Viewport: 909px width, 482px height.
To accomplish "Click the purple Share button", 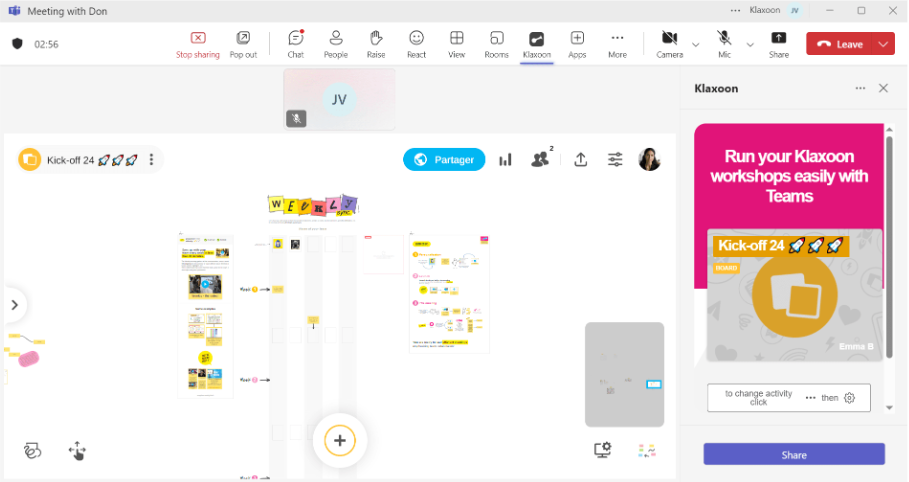I will (x=793, y=455).
